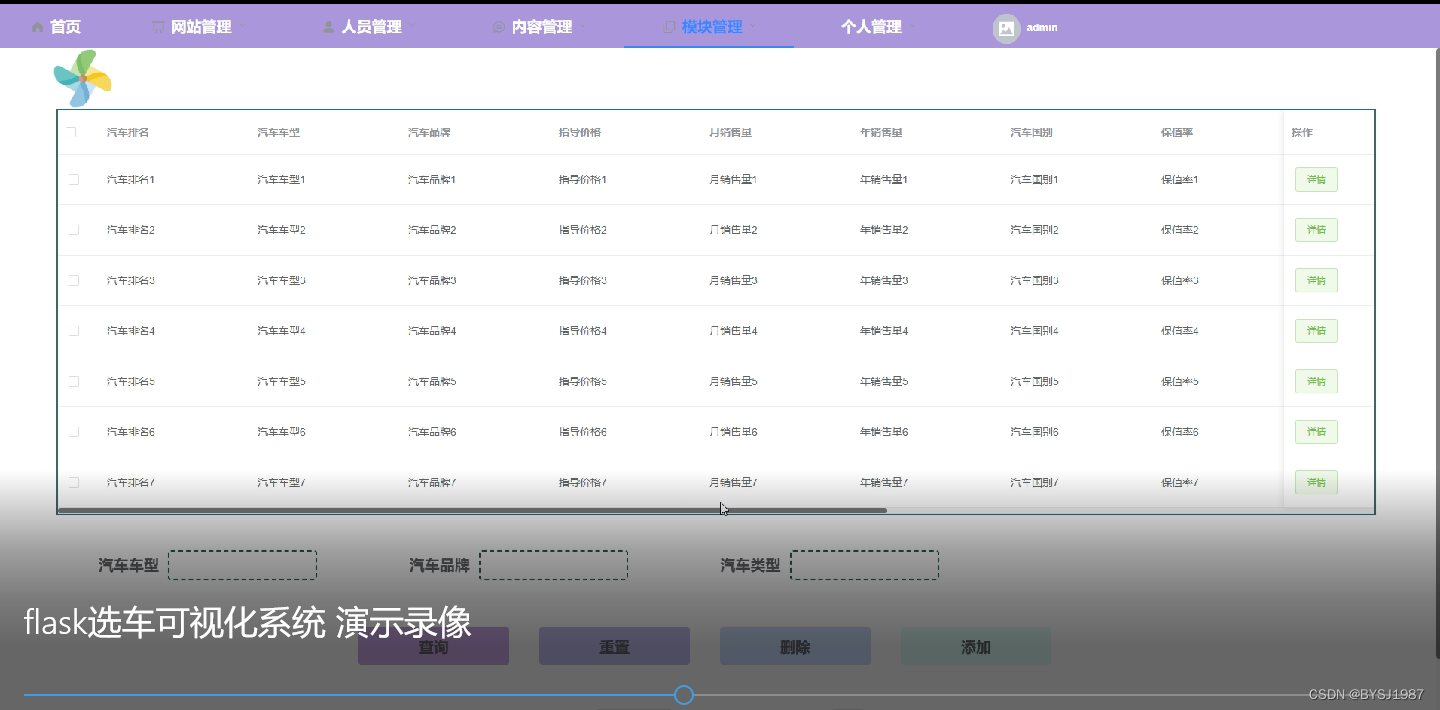Click the 重置 reset button
Viewport: 1440px width, 710px height.
(614, 647)
